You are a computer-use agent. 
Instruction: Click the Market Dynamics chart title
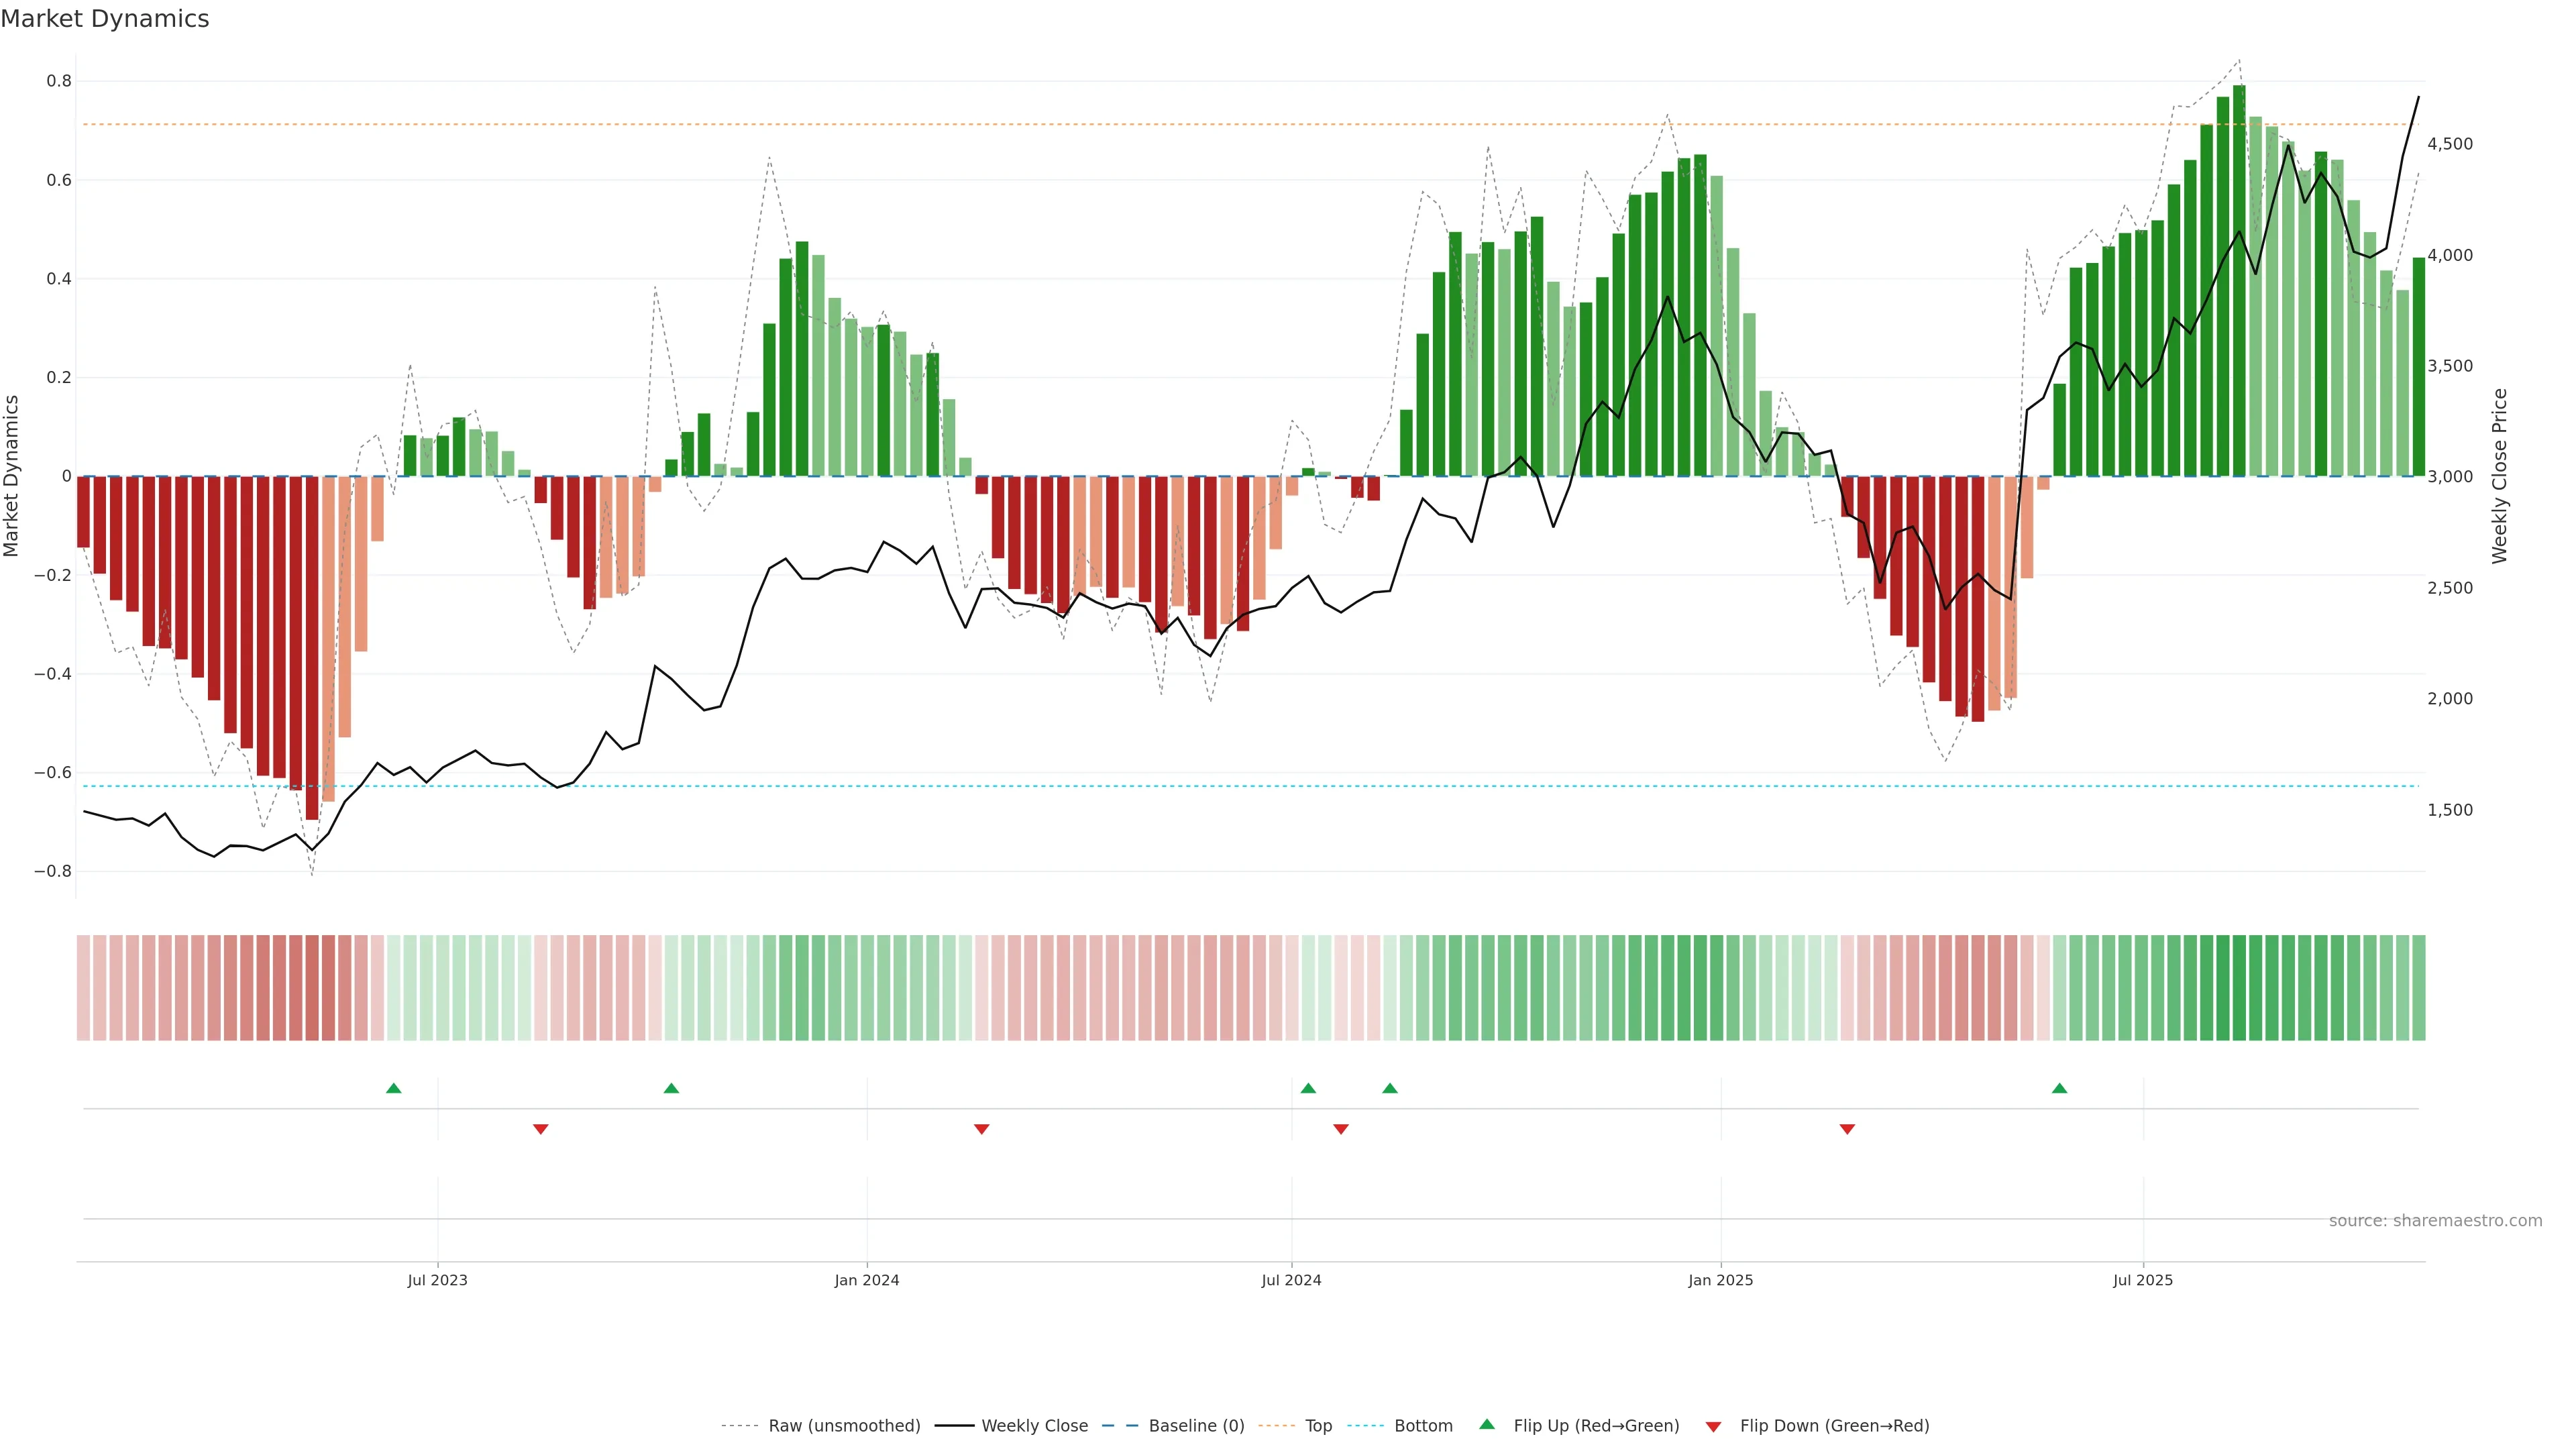[105, 19]
